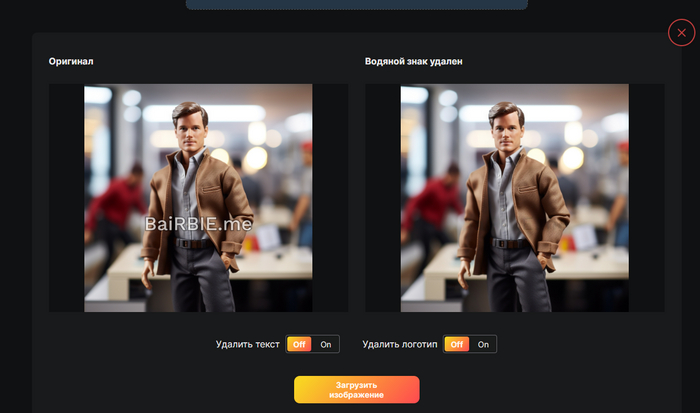Image resolution: width=700 pixels, height=413 pixels.
Task: Close the dialog with the red X
Action: tap(681, 33)
